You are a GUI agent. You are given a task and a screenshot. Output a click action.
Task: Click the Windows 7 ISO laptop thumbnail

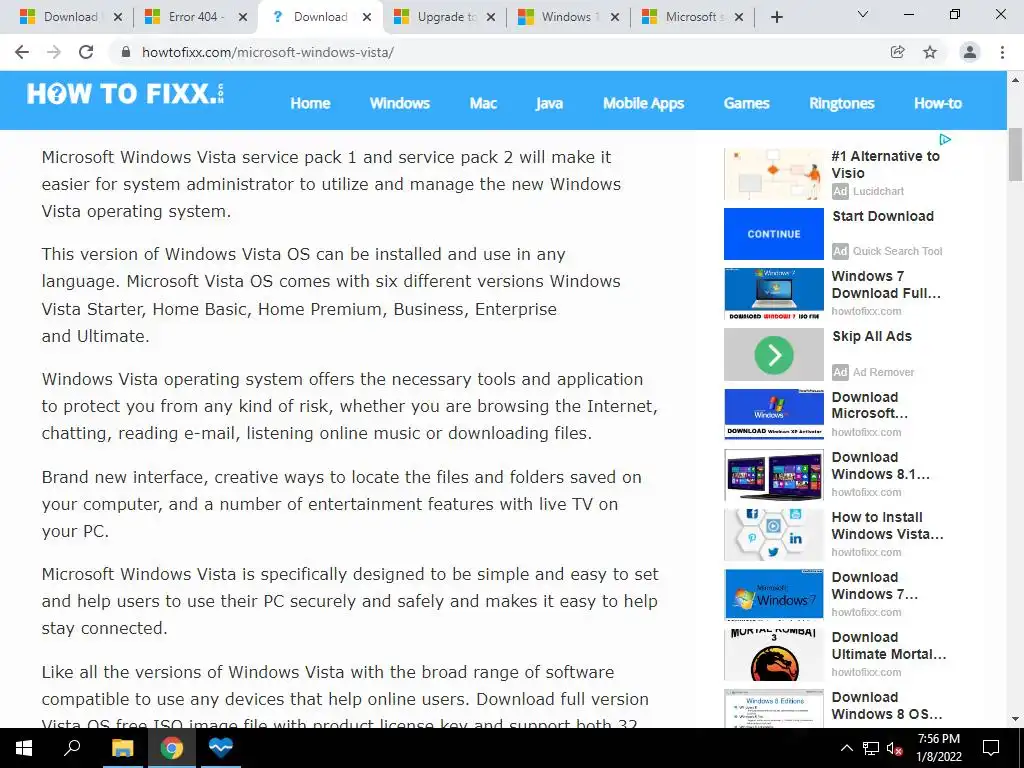click(x=774, y=294)
